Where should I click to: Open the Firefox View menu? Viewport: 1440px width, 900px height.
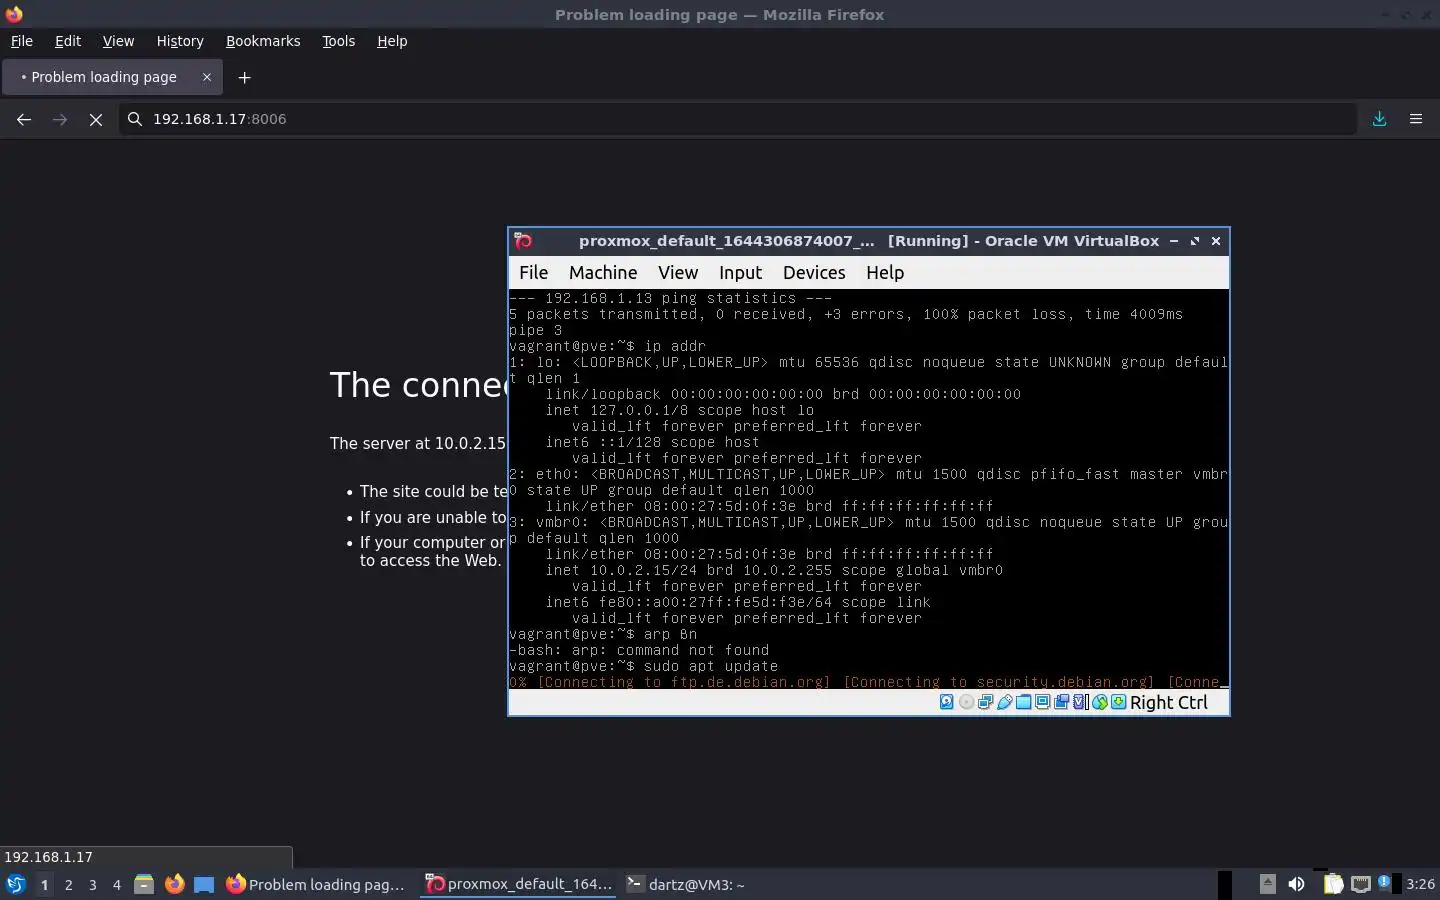(118, 41)
